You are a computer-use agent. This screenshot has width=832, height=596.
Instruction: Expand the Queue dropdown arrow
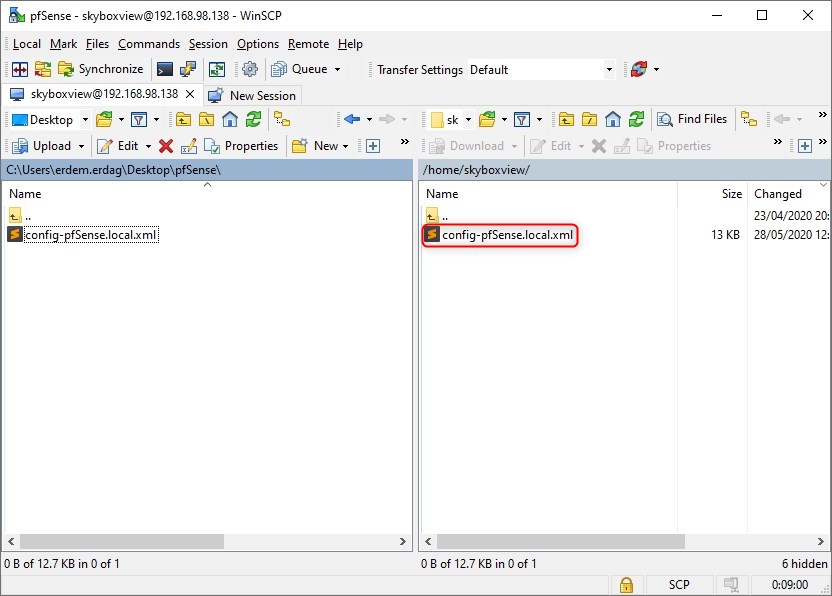[x=337, y=70]
